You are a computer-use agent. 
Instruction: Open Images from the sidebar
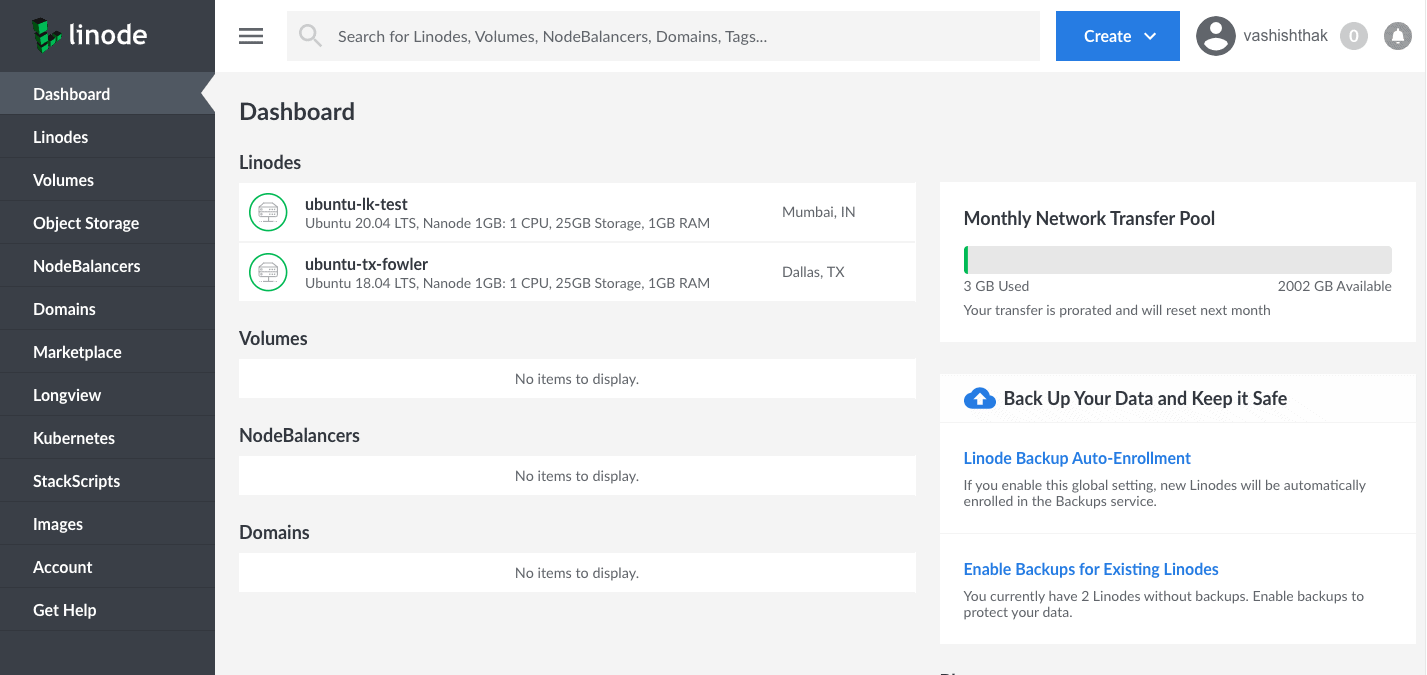coord(107,524)
